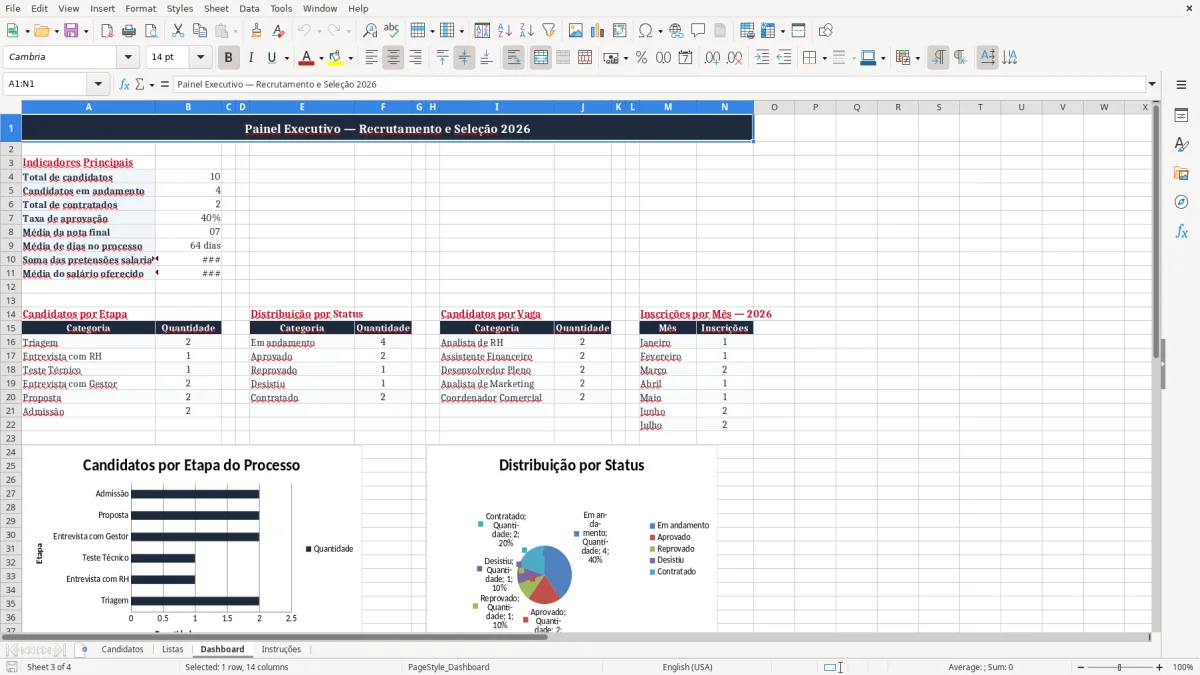The image size is (1200, 675).
Task: Click the Cut scissors icon
Action: [178, 31]
